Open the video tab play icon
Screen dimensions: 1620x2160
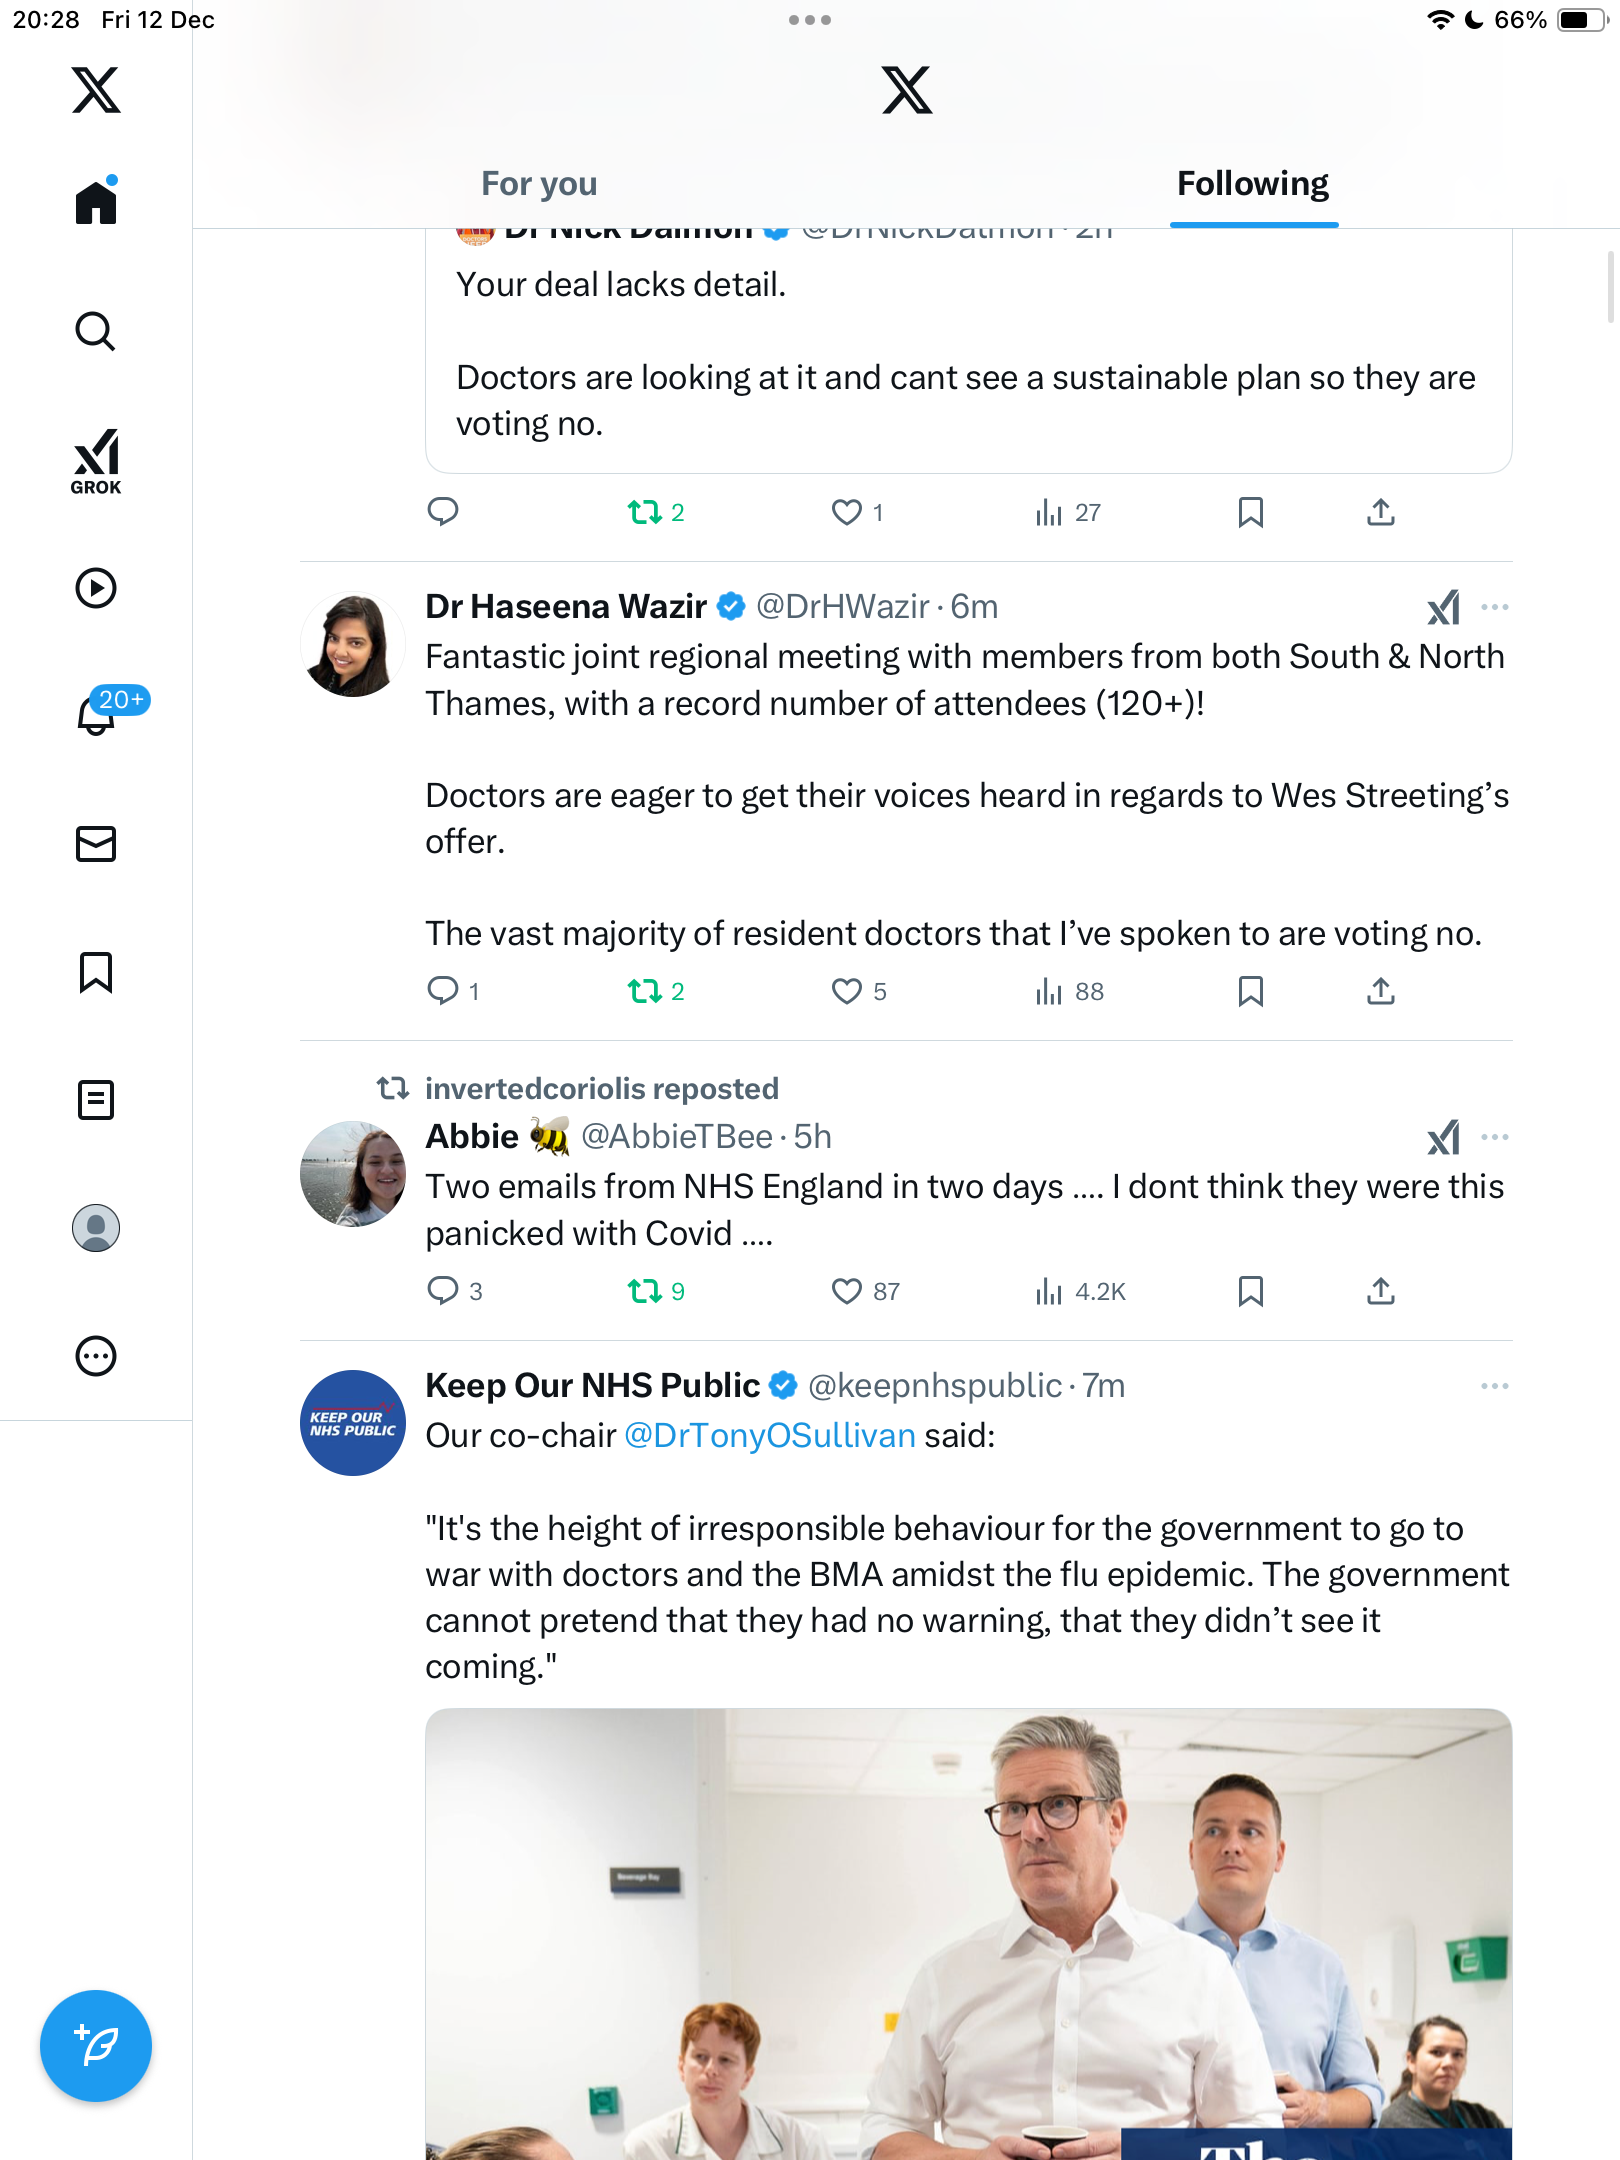tap(96, 588)
